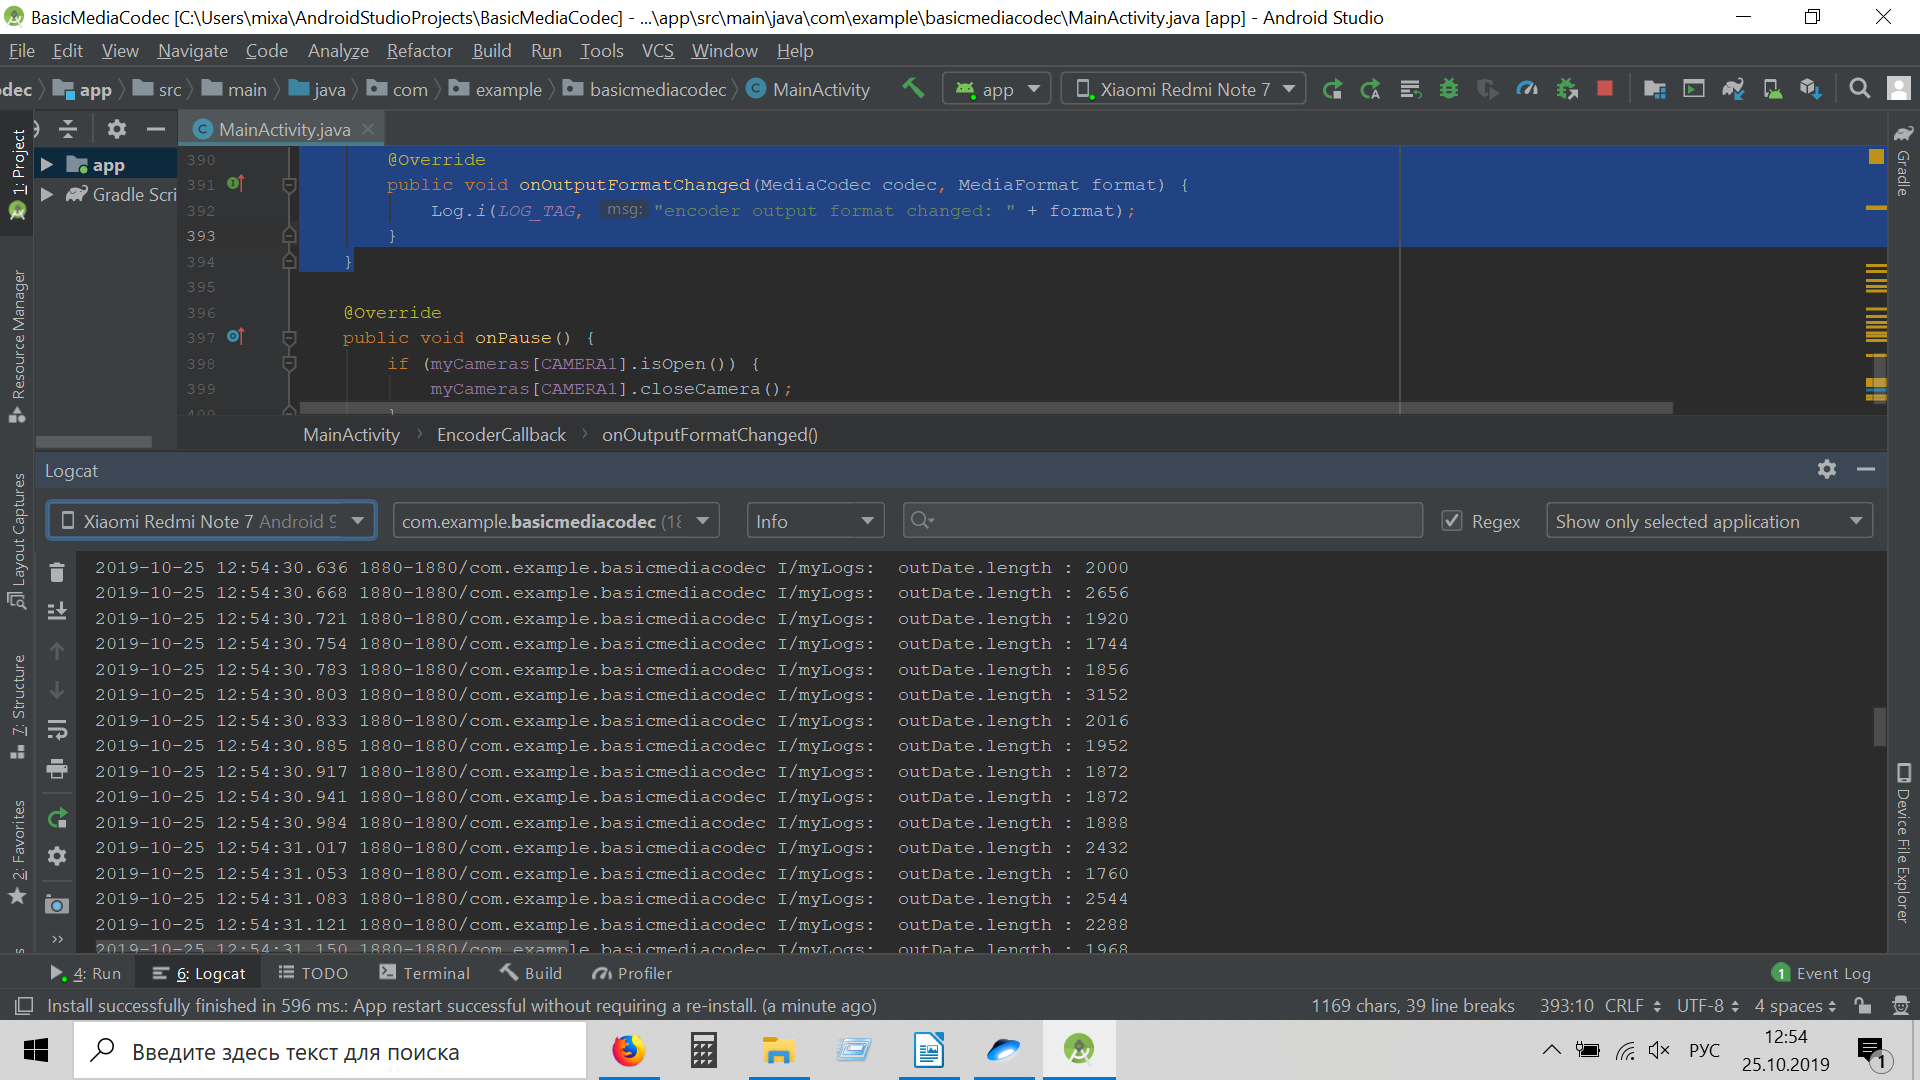The width and height of the screenshot is (1920, 1080).
Task: Select the Build menu item
Action: 492,49
